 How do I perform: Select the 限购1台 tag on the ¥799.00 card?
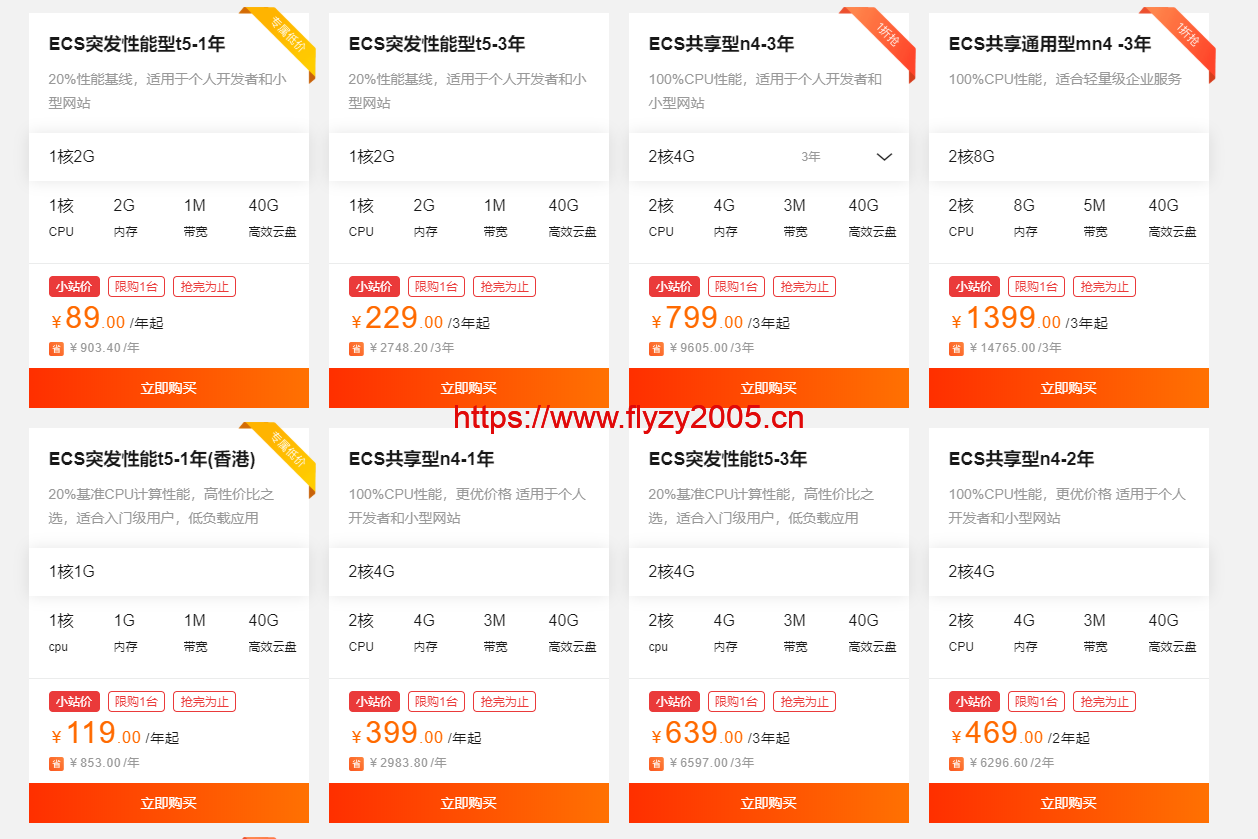point(736,287)
